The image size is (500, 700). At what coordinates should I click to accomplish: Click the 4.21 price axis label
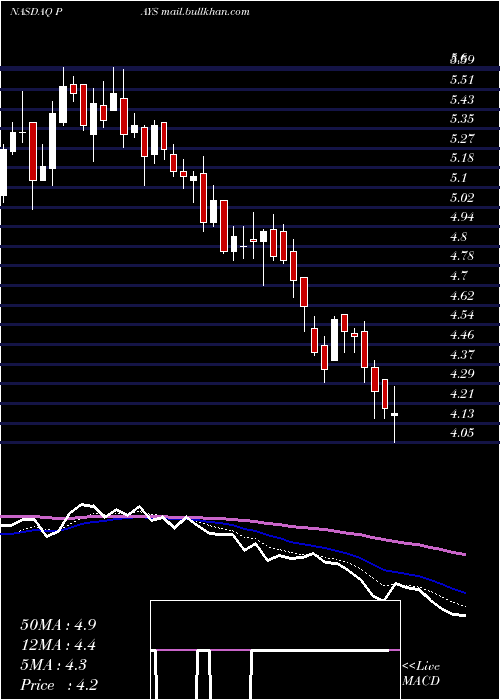(462, 394)
